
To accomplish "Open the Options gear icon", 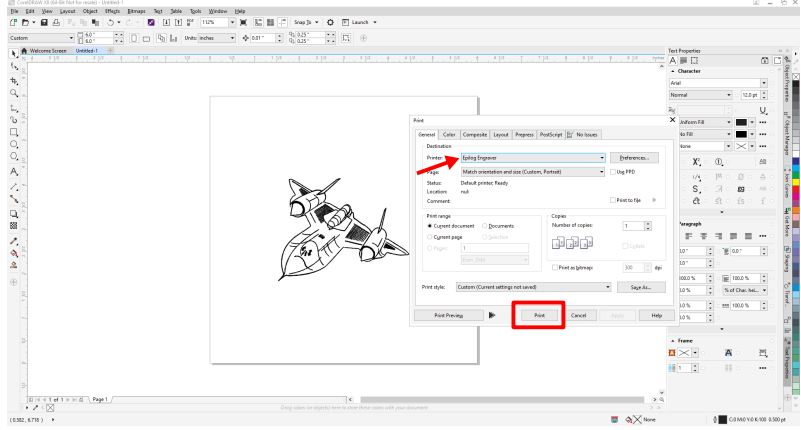I will (x=330, y=22).
